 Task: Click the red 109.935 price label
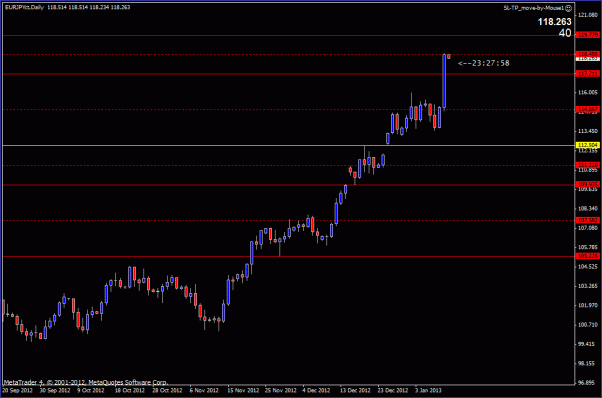coord(588,185)
